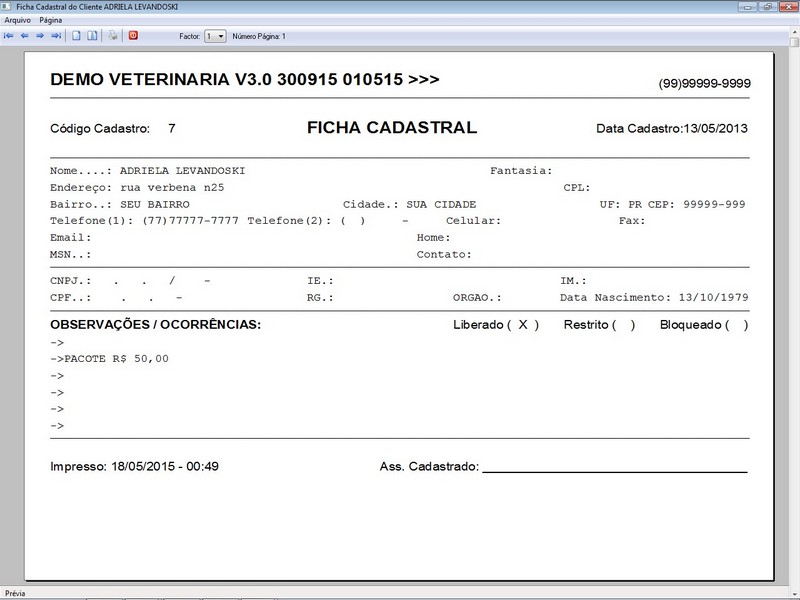Jump to the last page arrow

(56, 36)
